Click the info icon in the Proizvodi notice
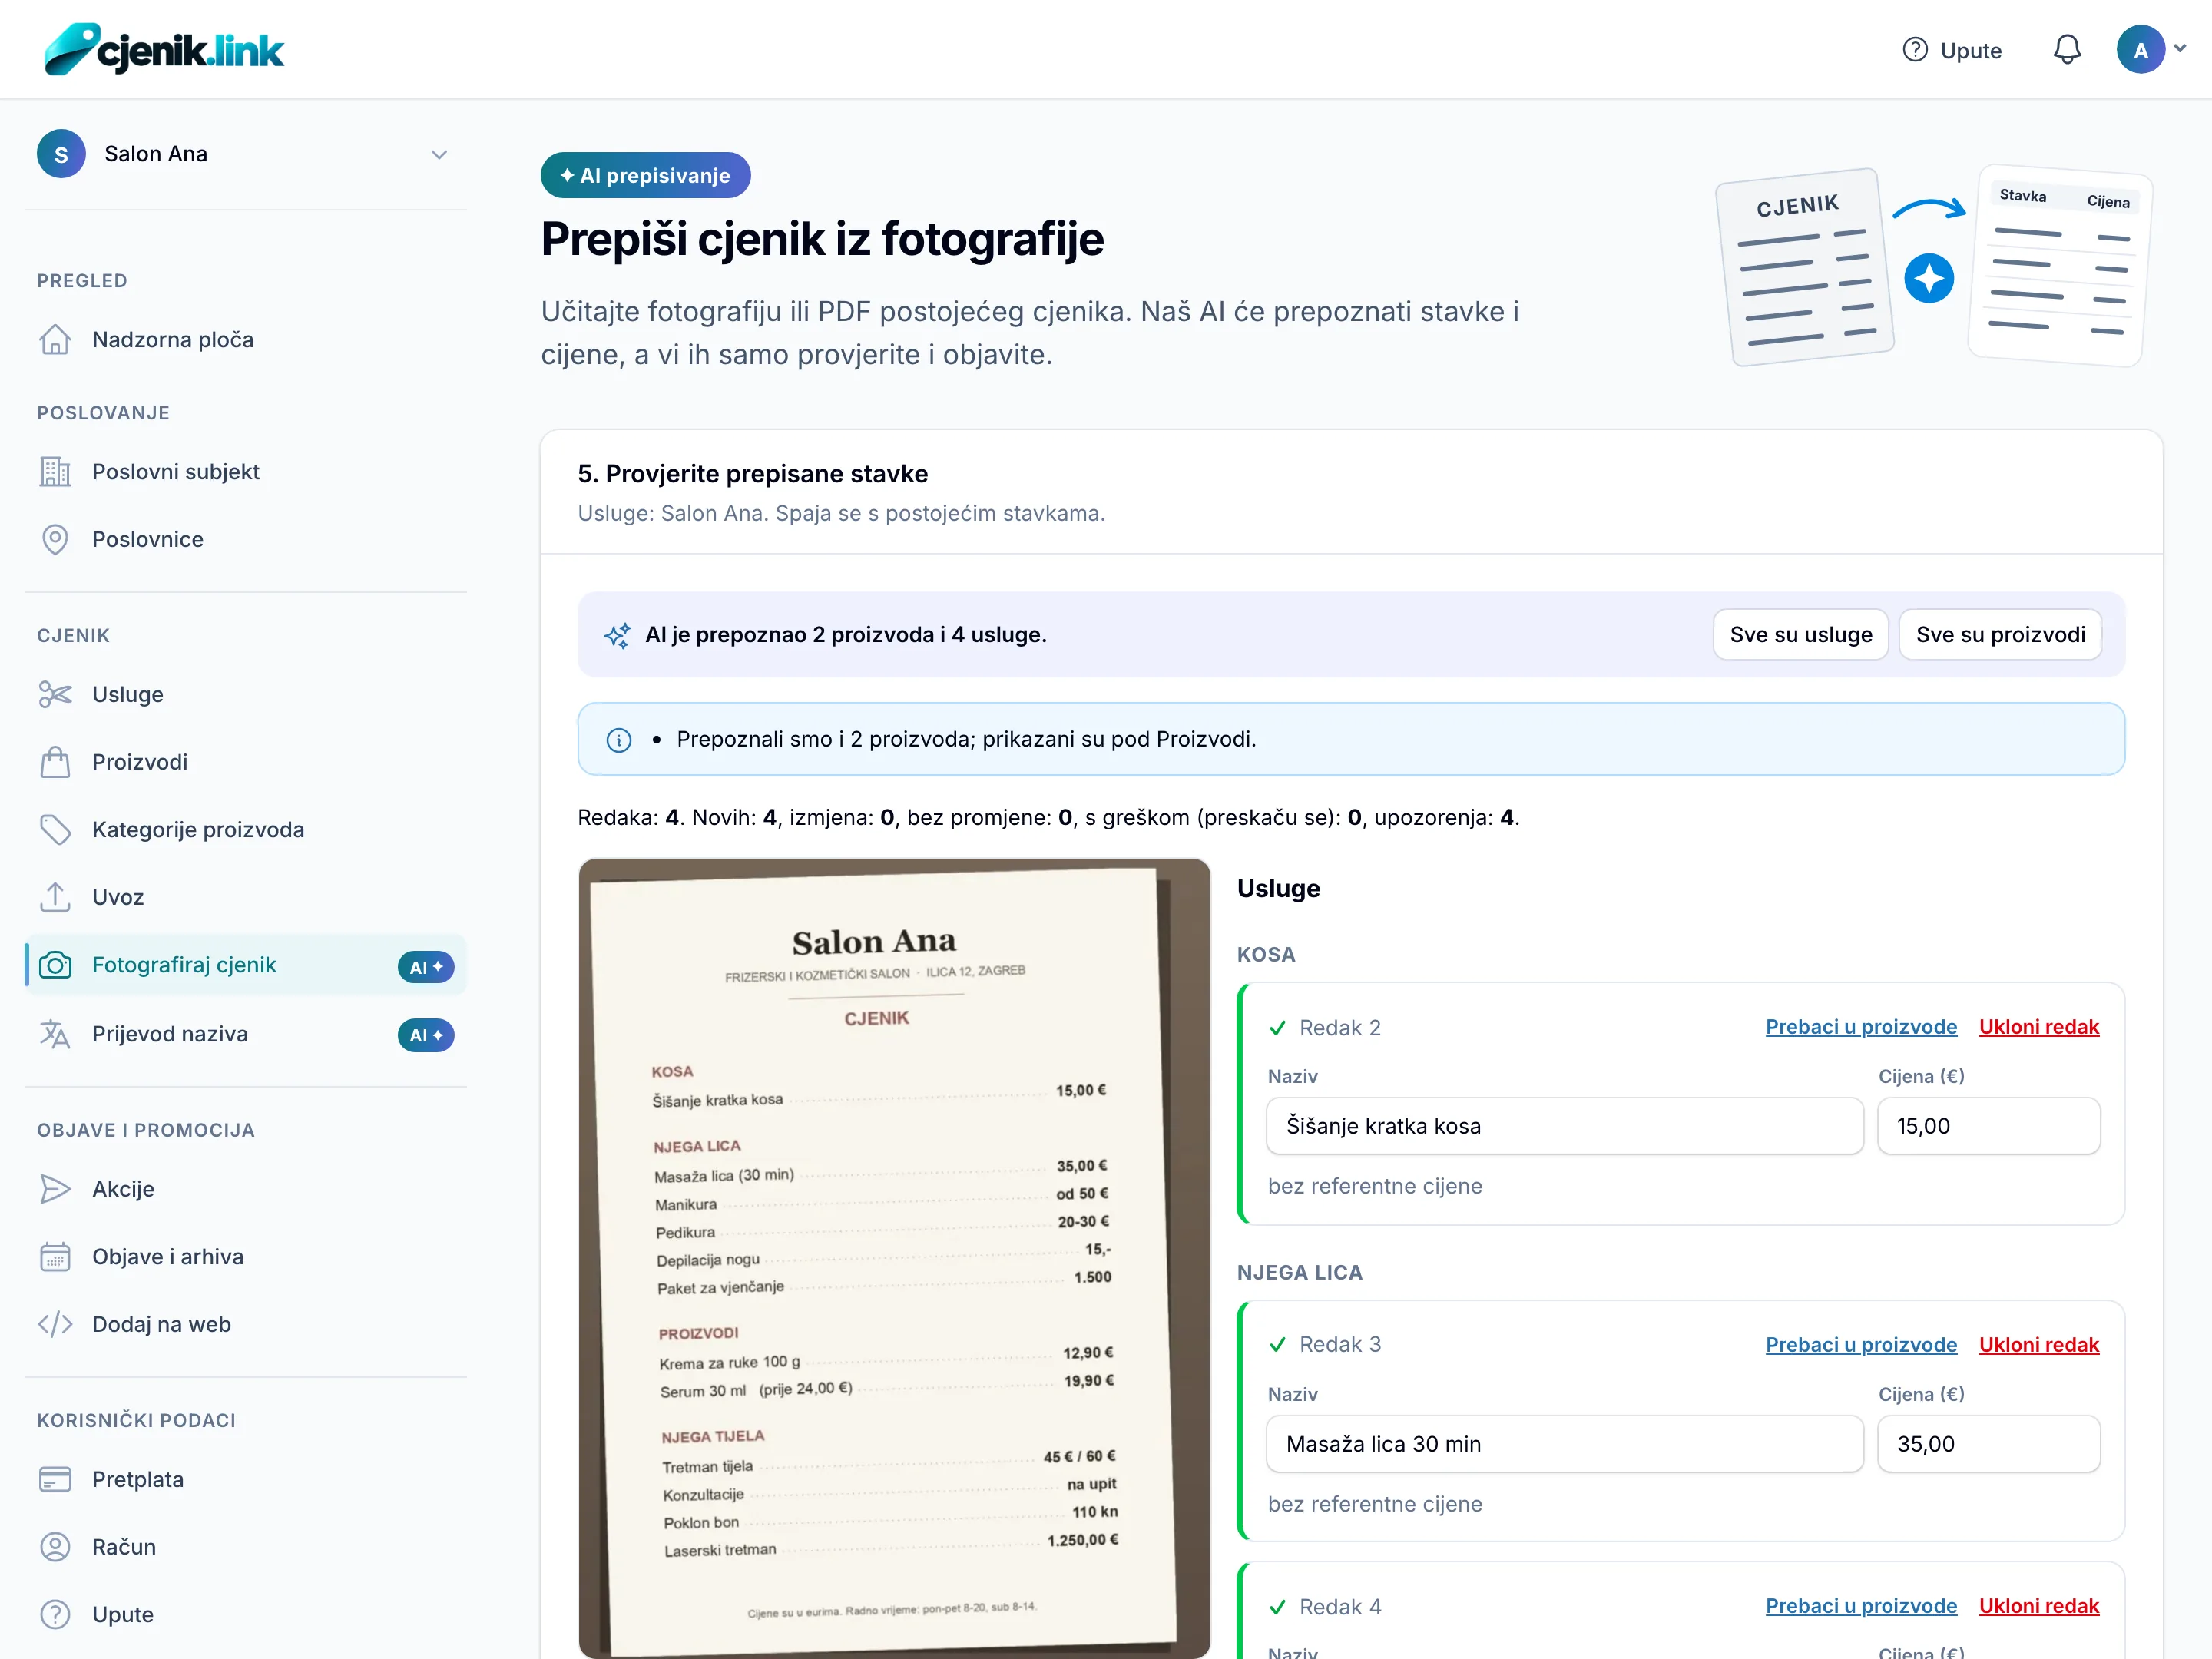This screenshot has height=1659, width=2212. (x=619, y=740)
